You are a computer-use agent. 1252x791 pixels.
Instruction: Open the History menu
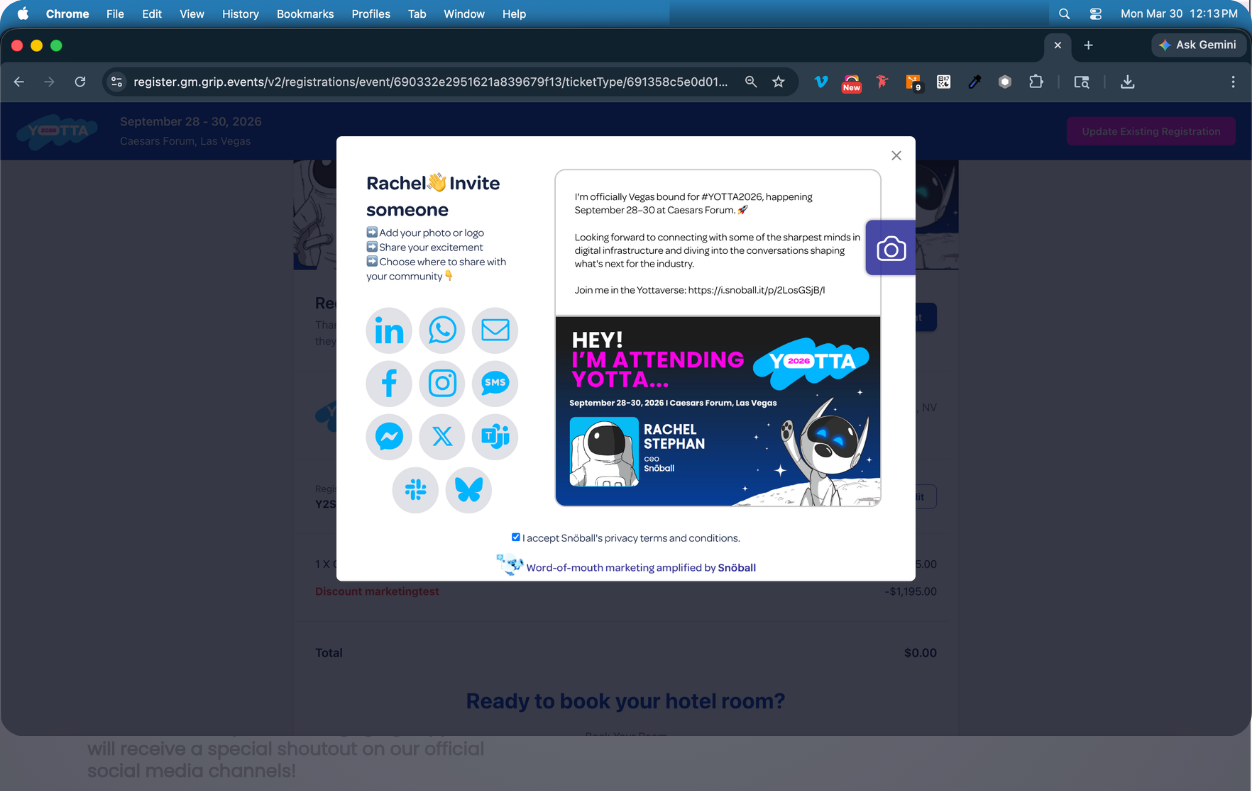coord(240,14)
